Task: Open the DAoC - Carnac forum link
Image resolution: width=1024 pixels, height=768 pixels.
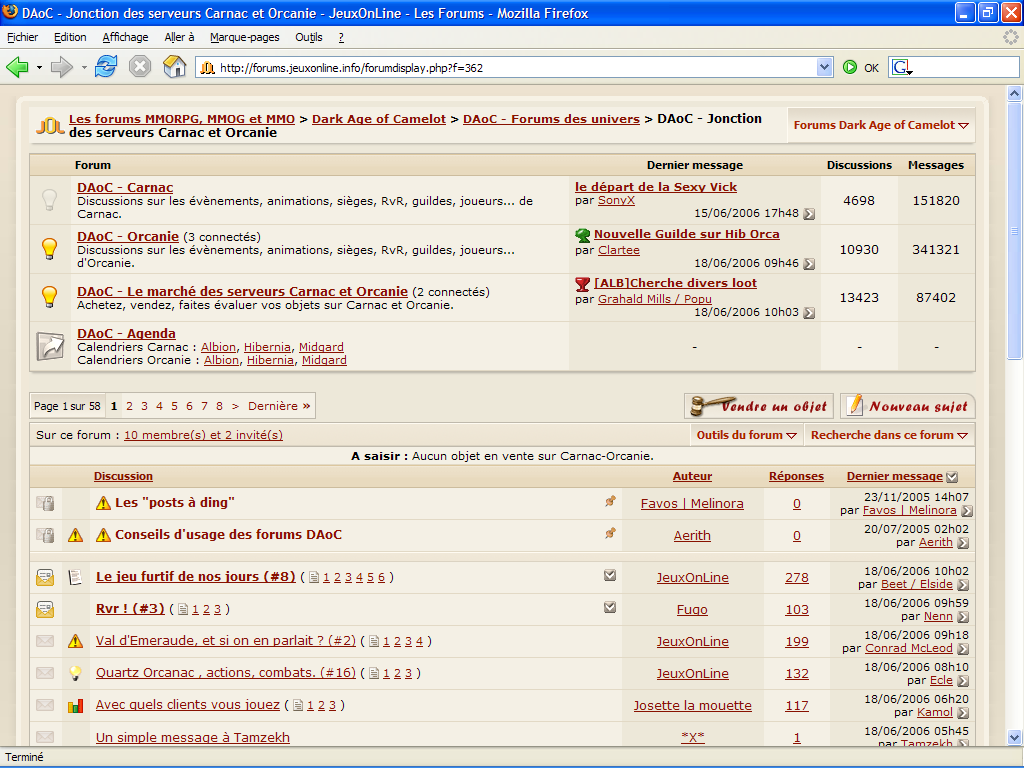Action: click(x=125, y=187)
